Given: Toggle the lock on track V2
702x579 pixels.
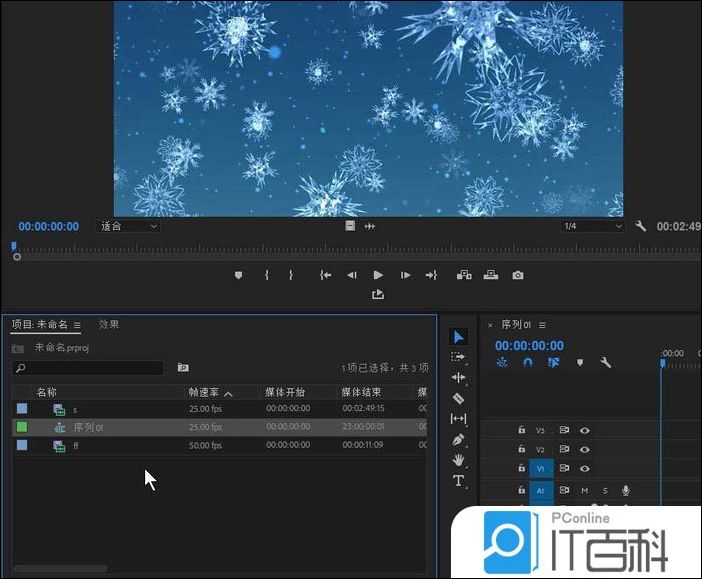Looking at the screenshot, I should coord(521,449).
